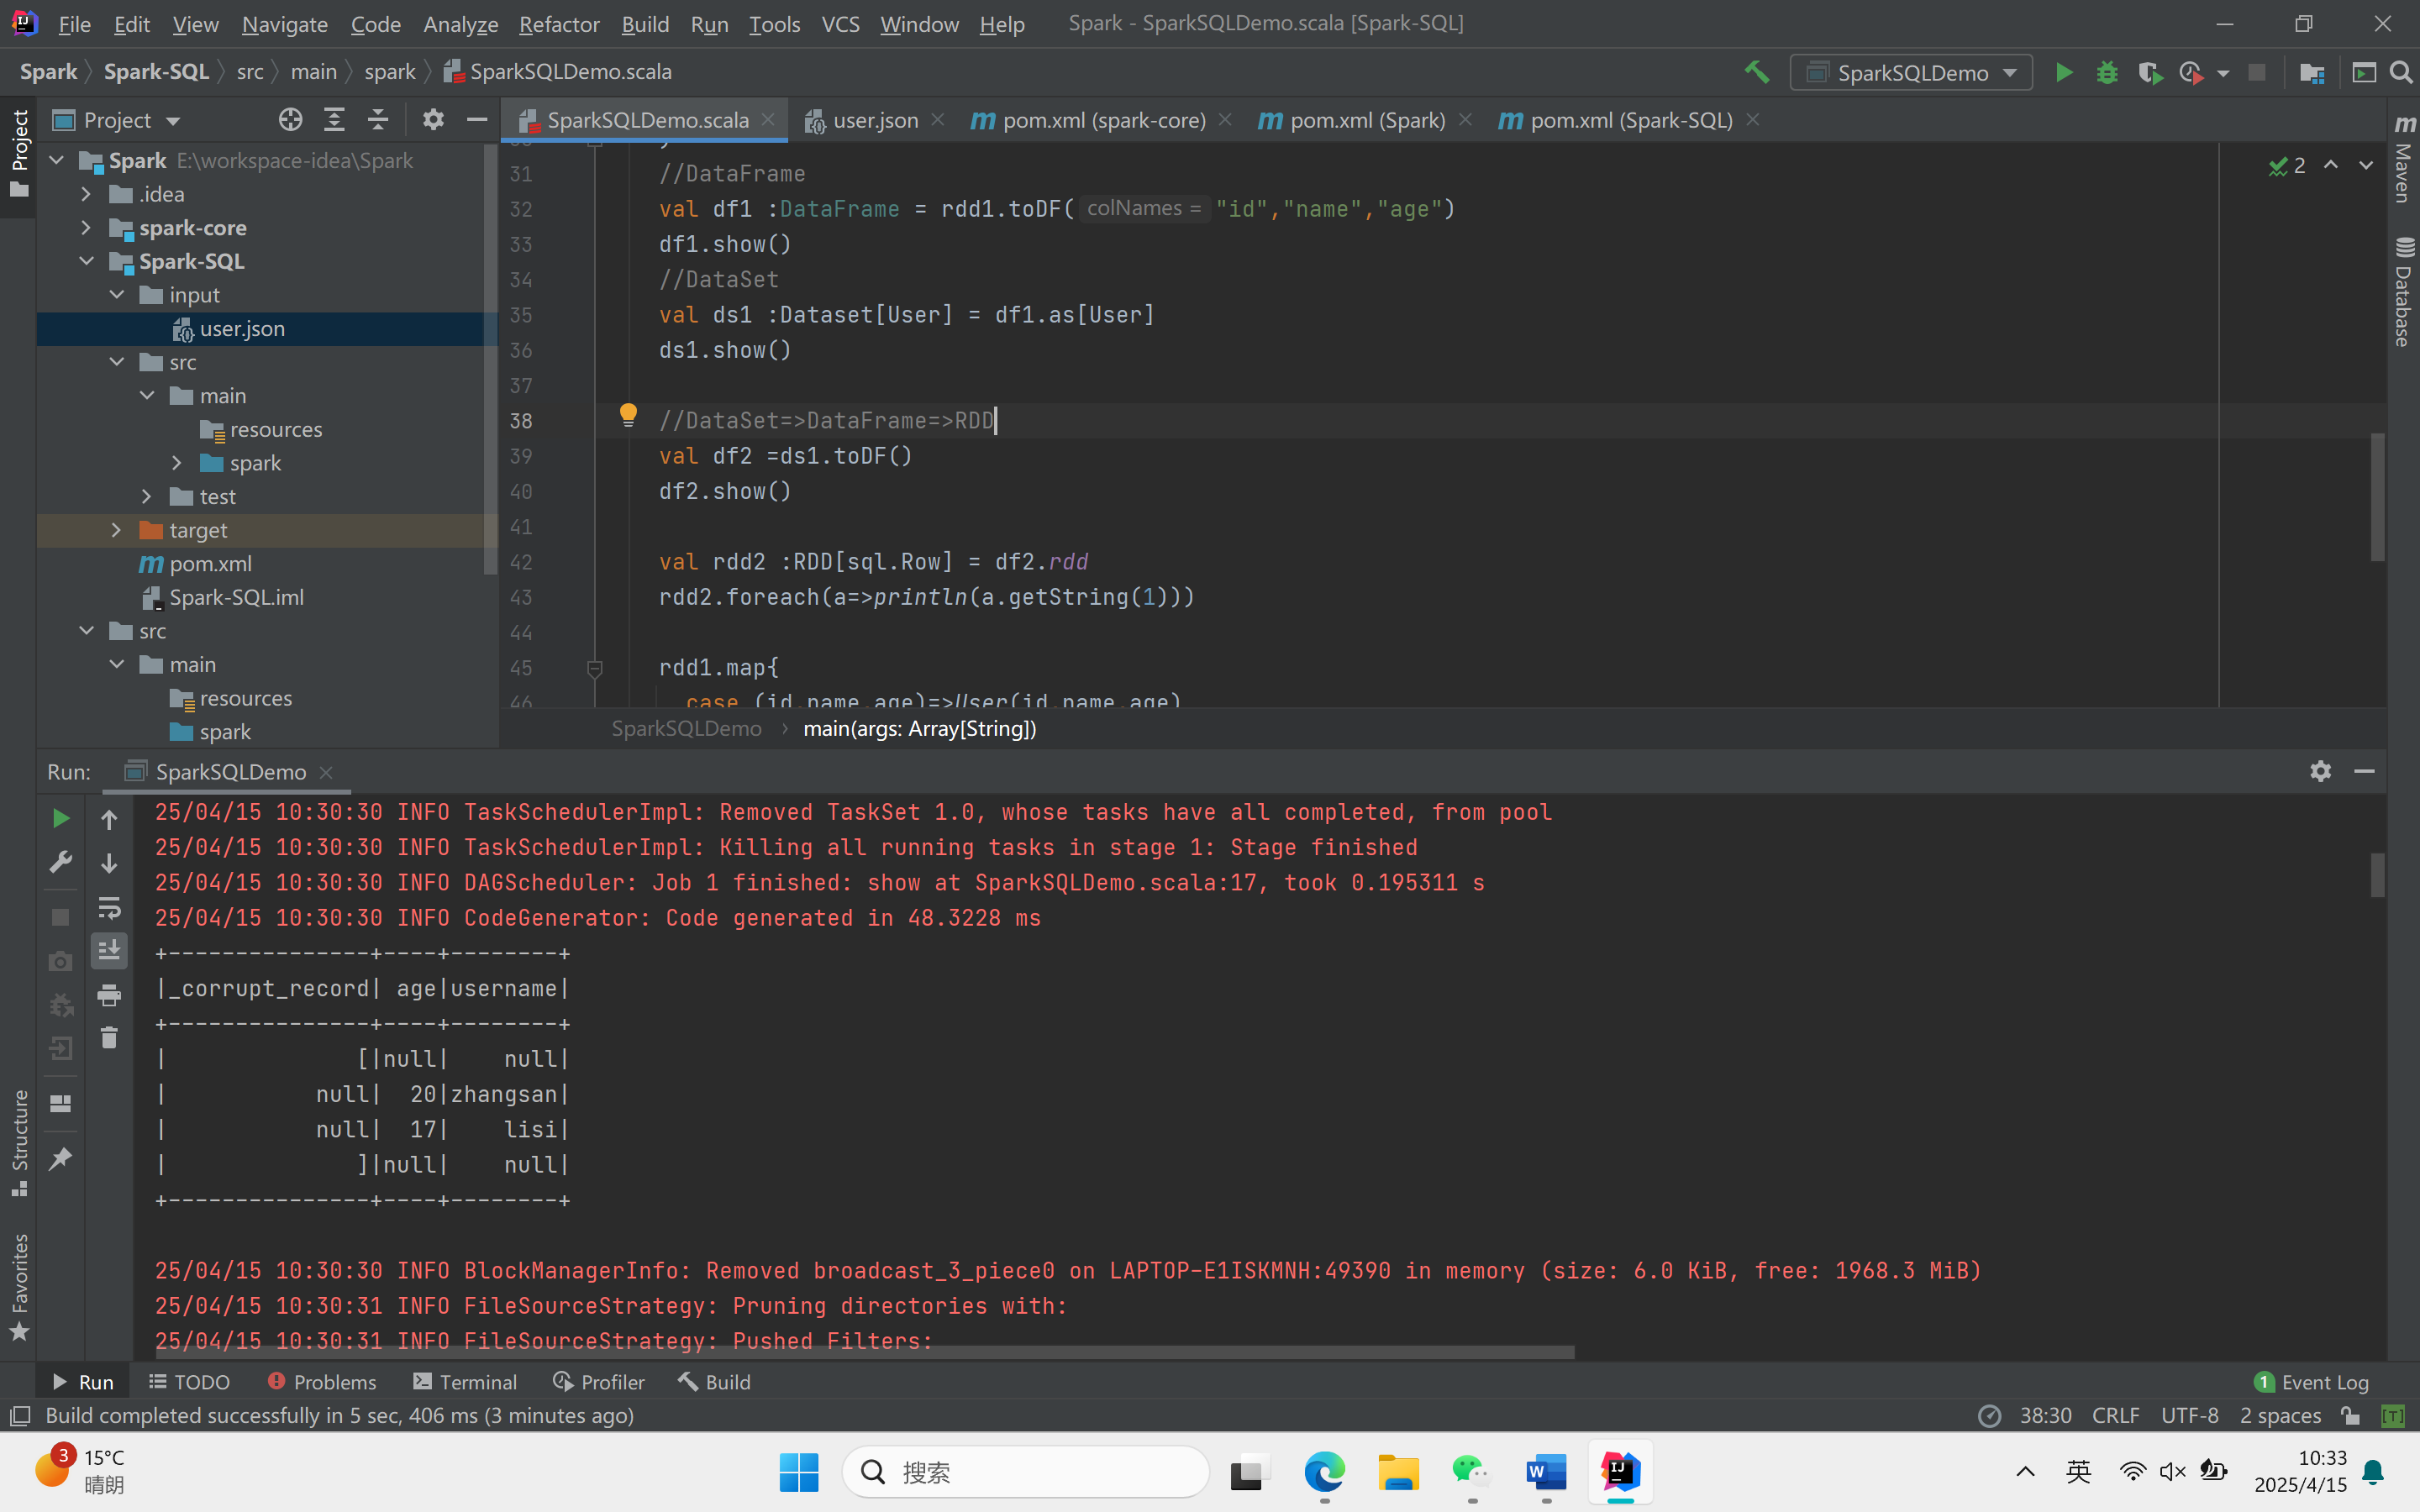Click Rerun SparkSQLDemo in the Run panel
2420x1512 pixels.
[60, 819]
